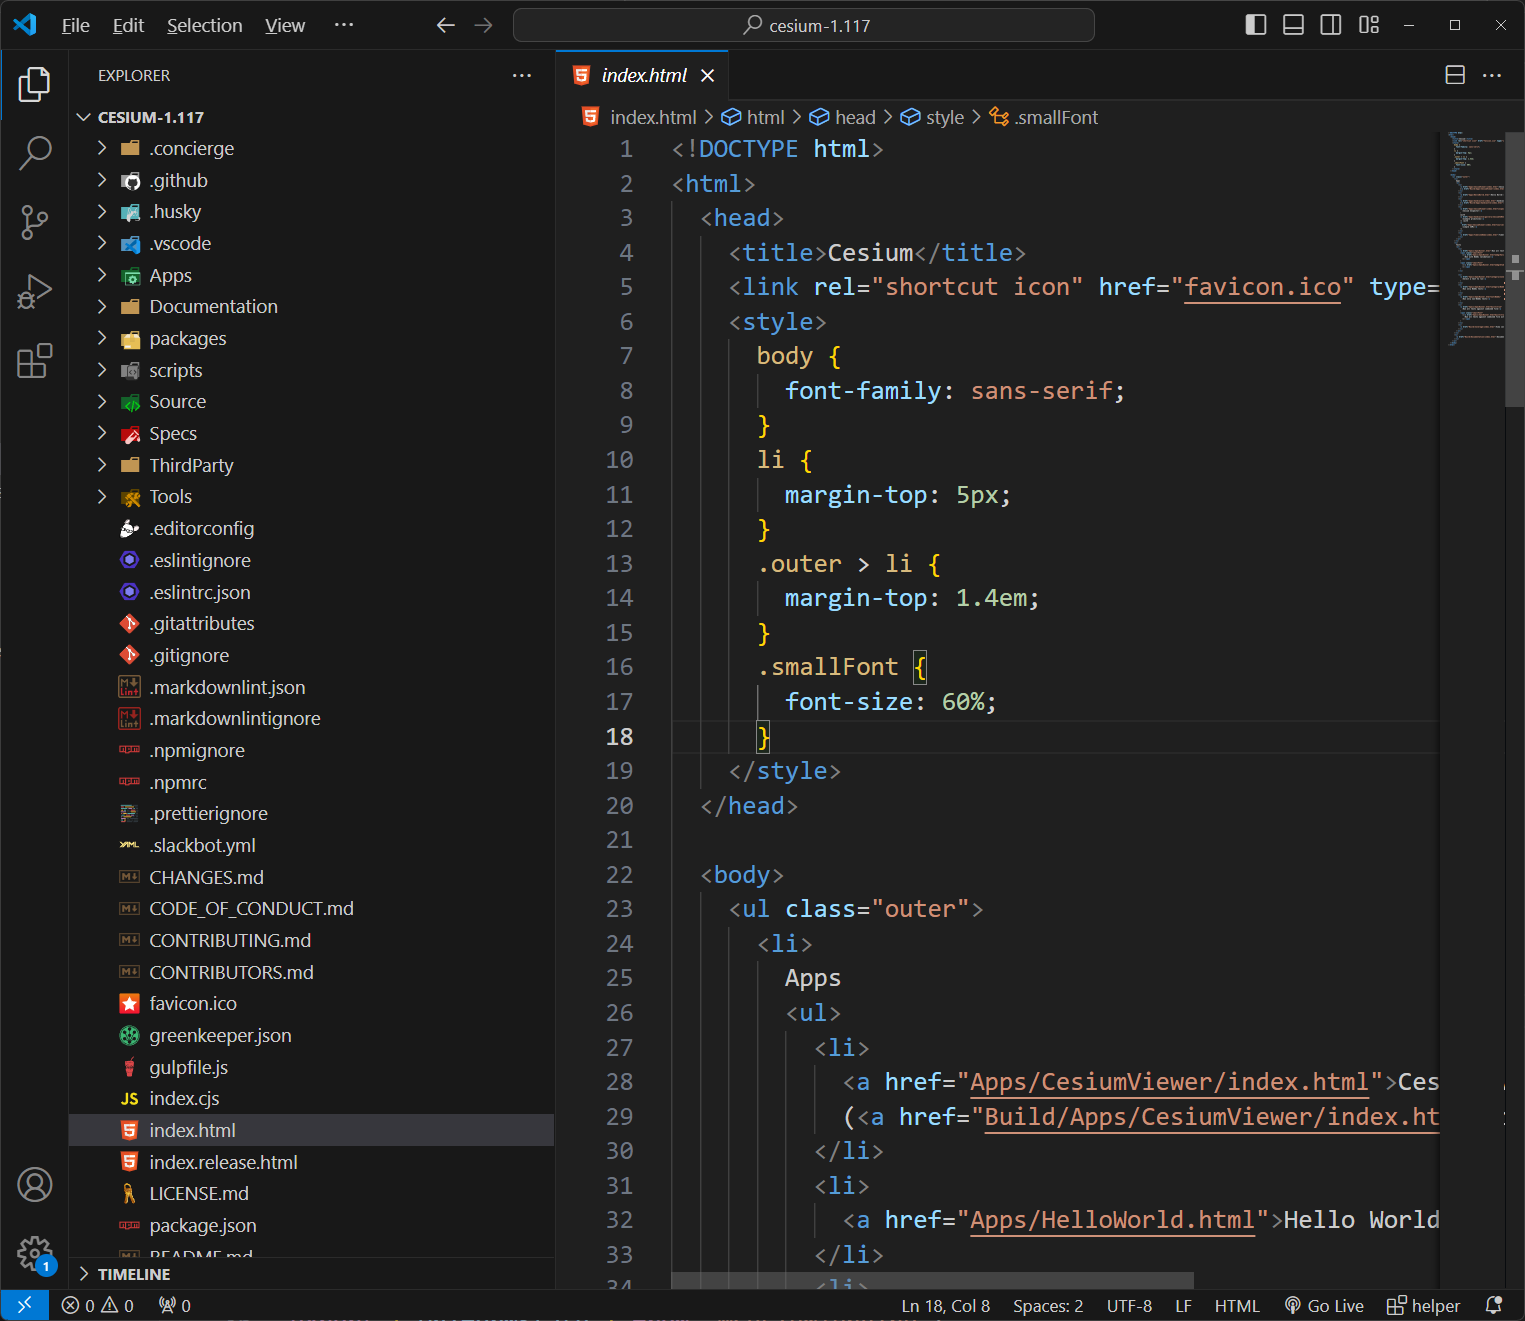Viewport: 1525px width, 1321px height.
Task: Expand the TIMELINE section
Action: (312, 1274)
